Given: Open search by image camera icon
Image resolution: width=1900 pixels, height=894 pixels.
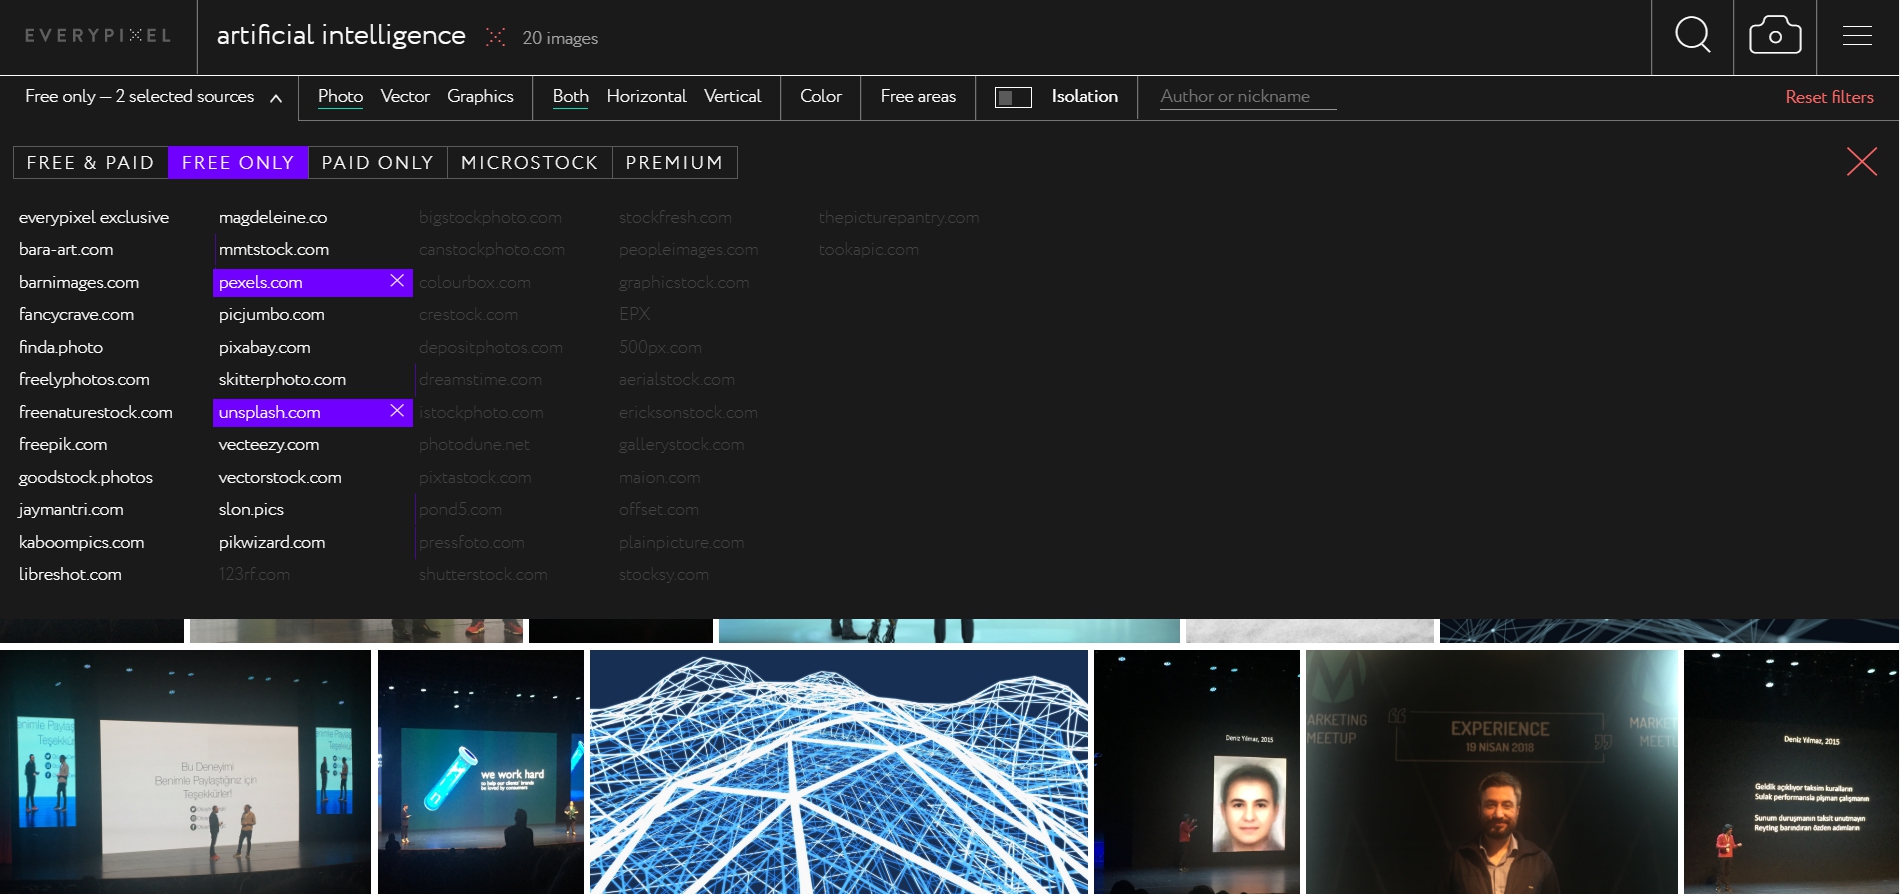Looking at the screenshot, I should (x=1775, y=35).
